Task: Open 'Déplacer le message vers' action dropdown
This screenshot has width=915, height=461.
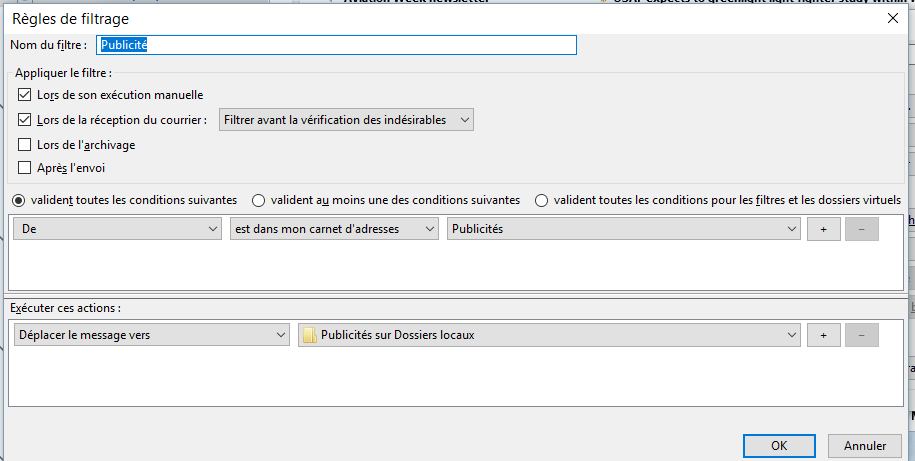Action: [152, 335]
